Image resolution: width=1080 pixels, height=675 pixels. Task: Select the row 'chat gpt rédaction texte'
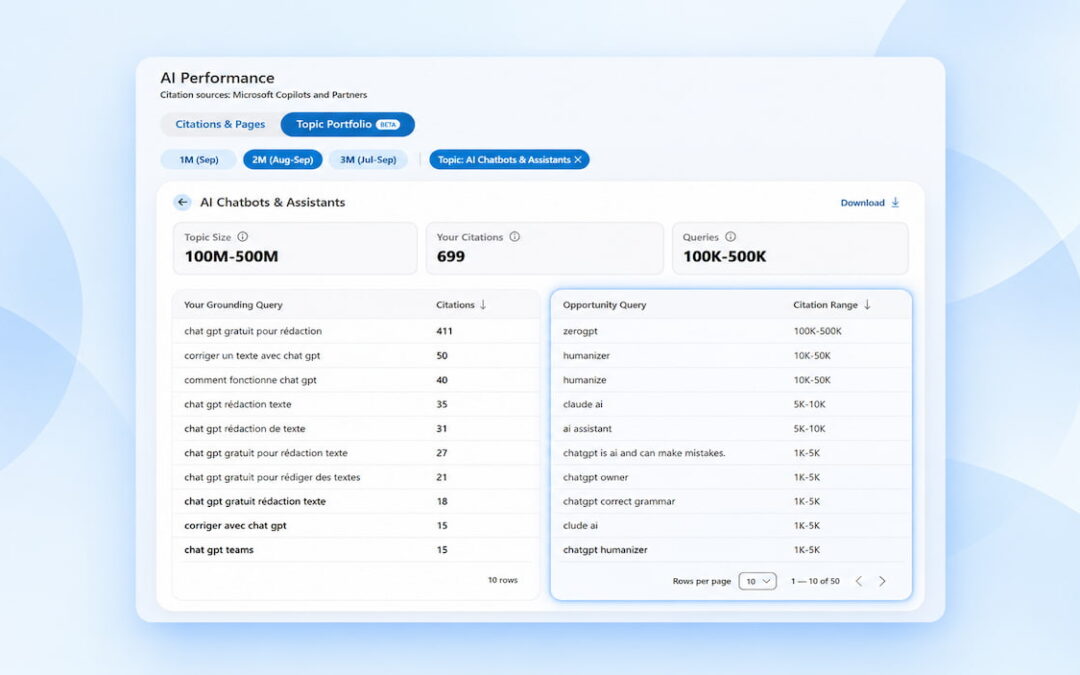pyautogui.click(x=355, y=404)
